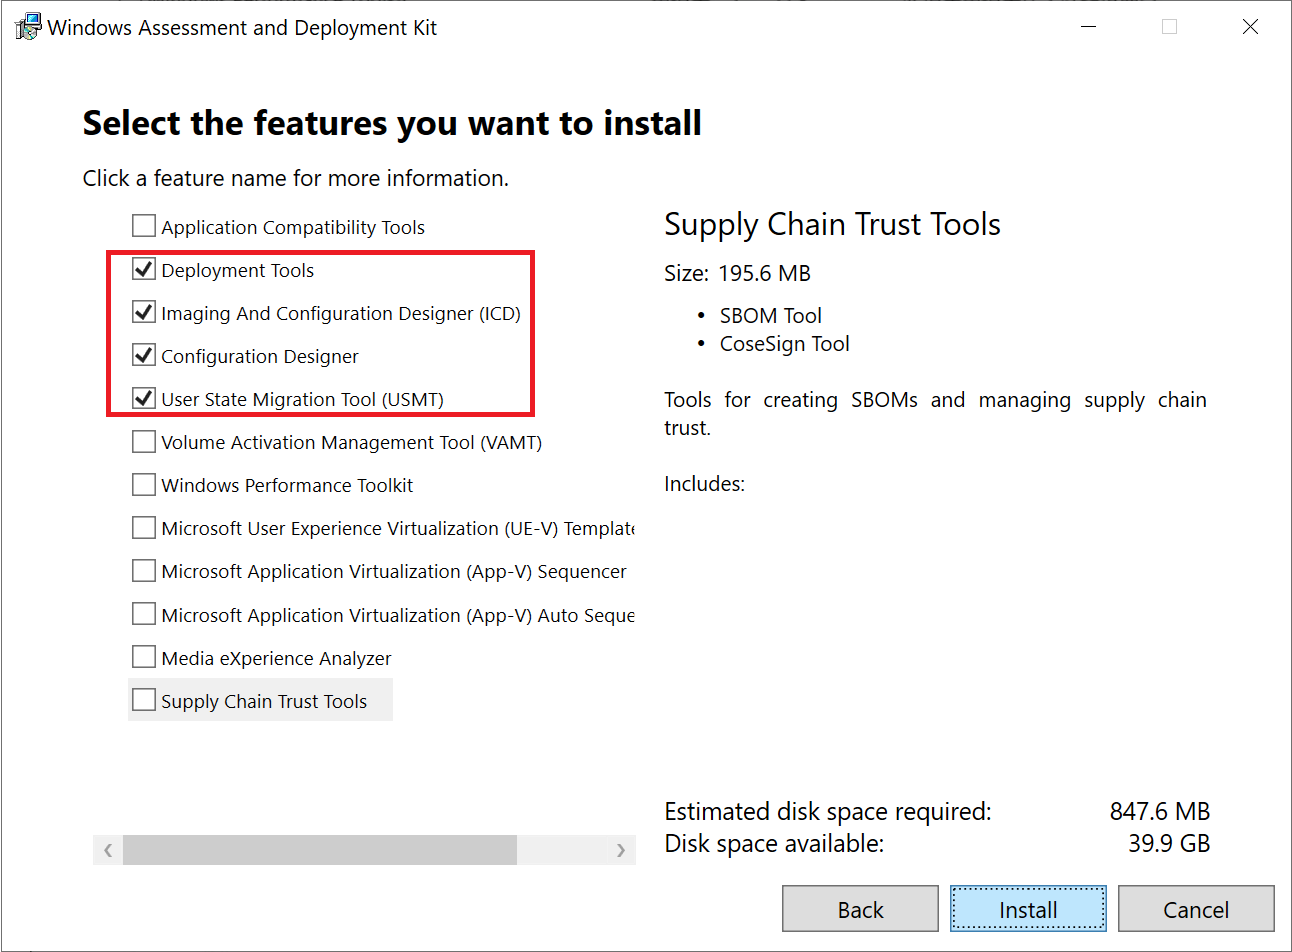Uncheck Deployment Tools
Image resolution: width=1292 pixels, height=952 pixels.
[143, 268]
